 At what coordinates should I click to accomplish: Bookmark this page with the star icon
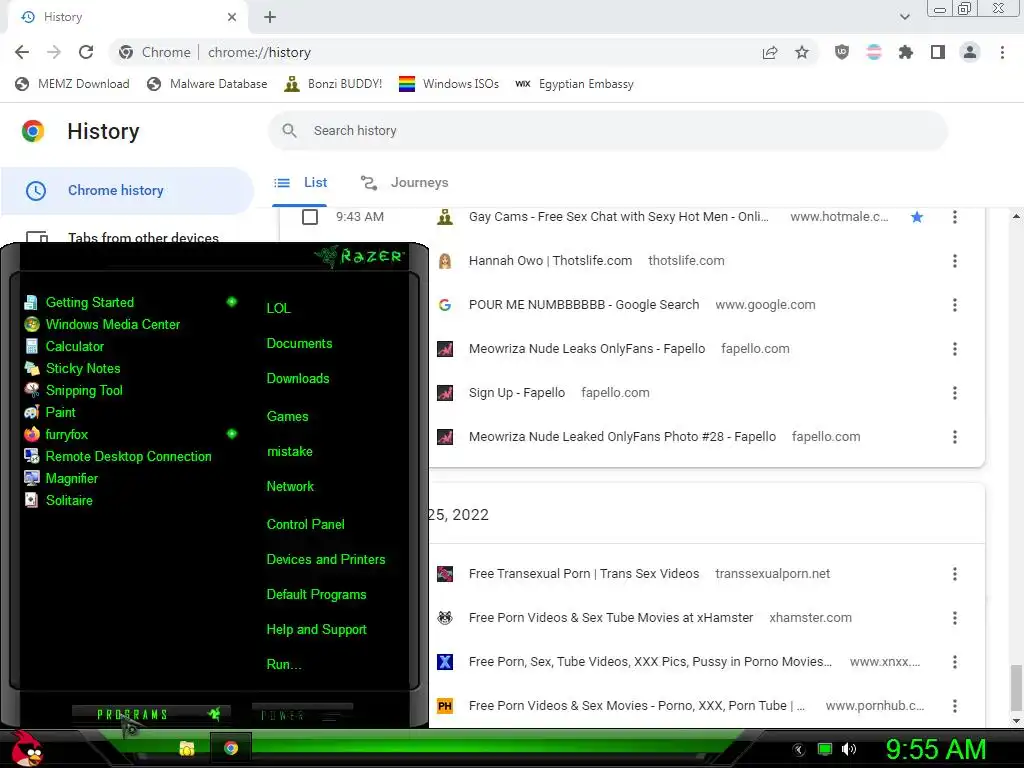[x=802, y=52]
